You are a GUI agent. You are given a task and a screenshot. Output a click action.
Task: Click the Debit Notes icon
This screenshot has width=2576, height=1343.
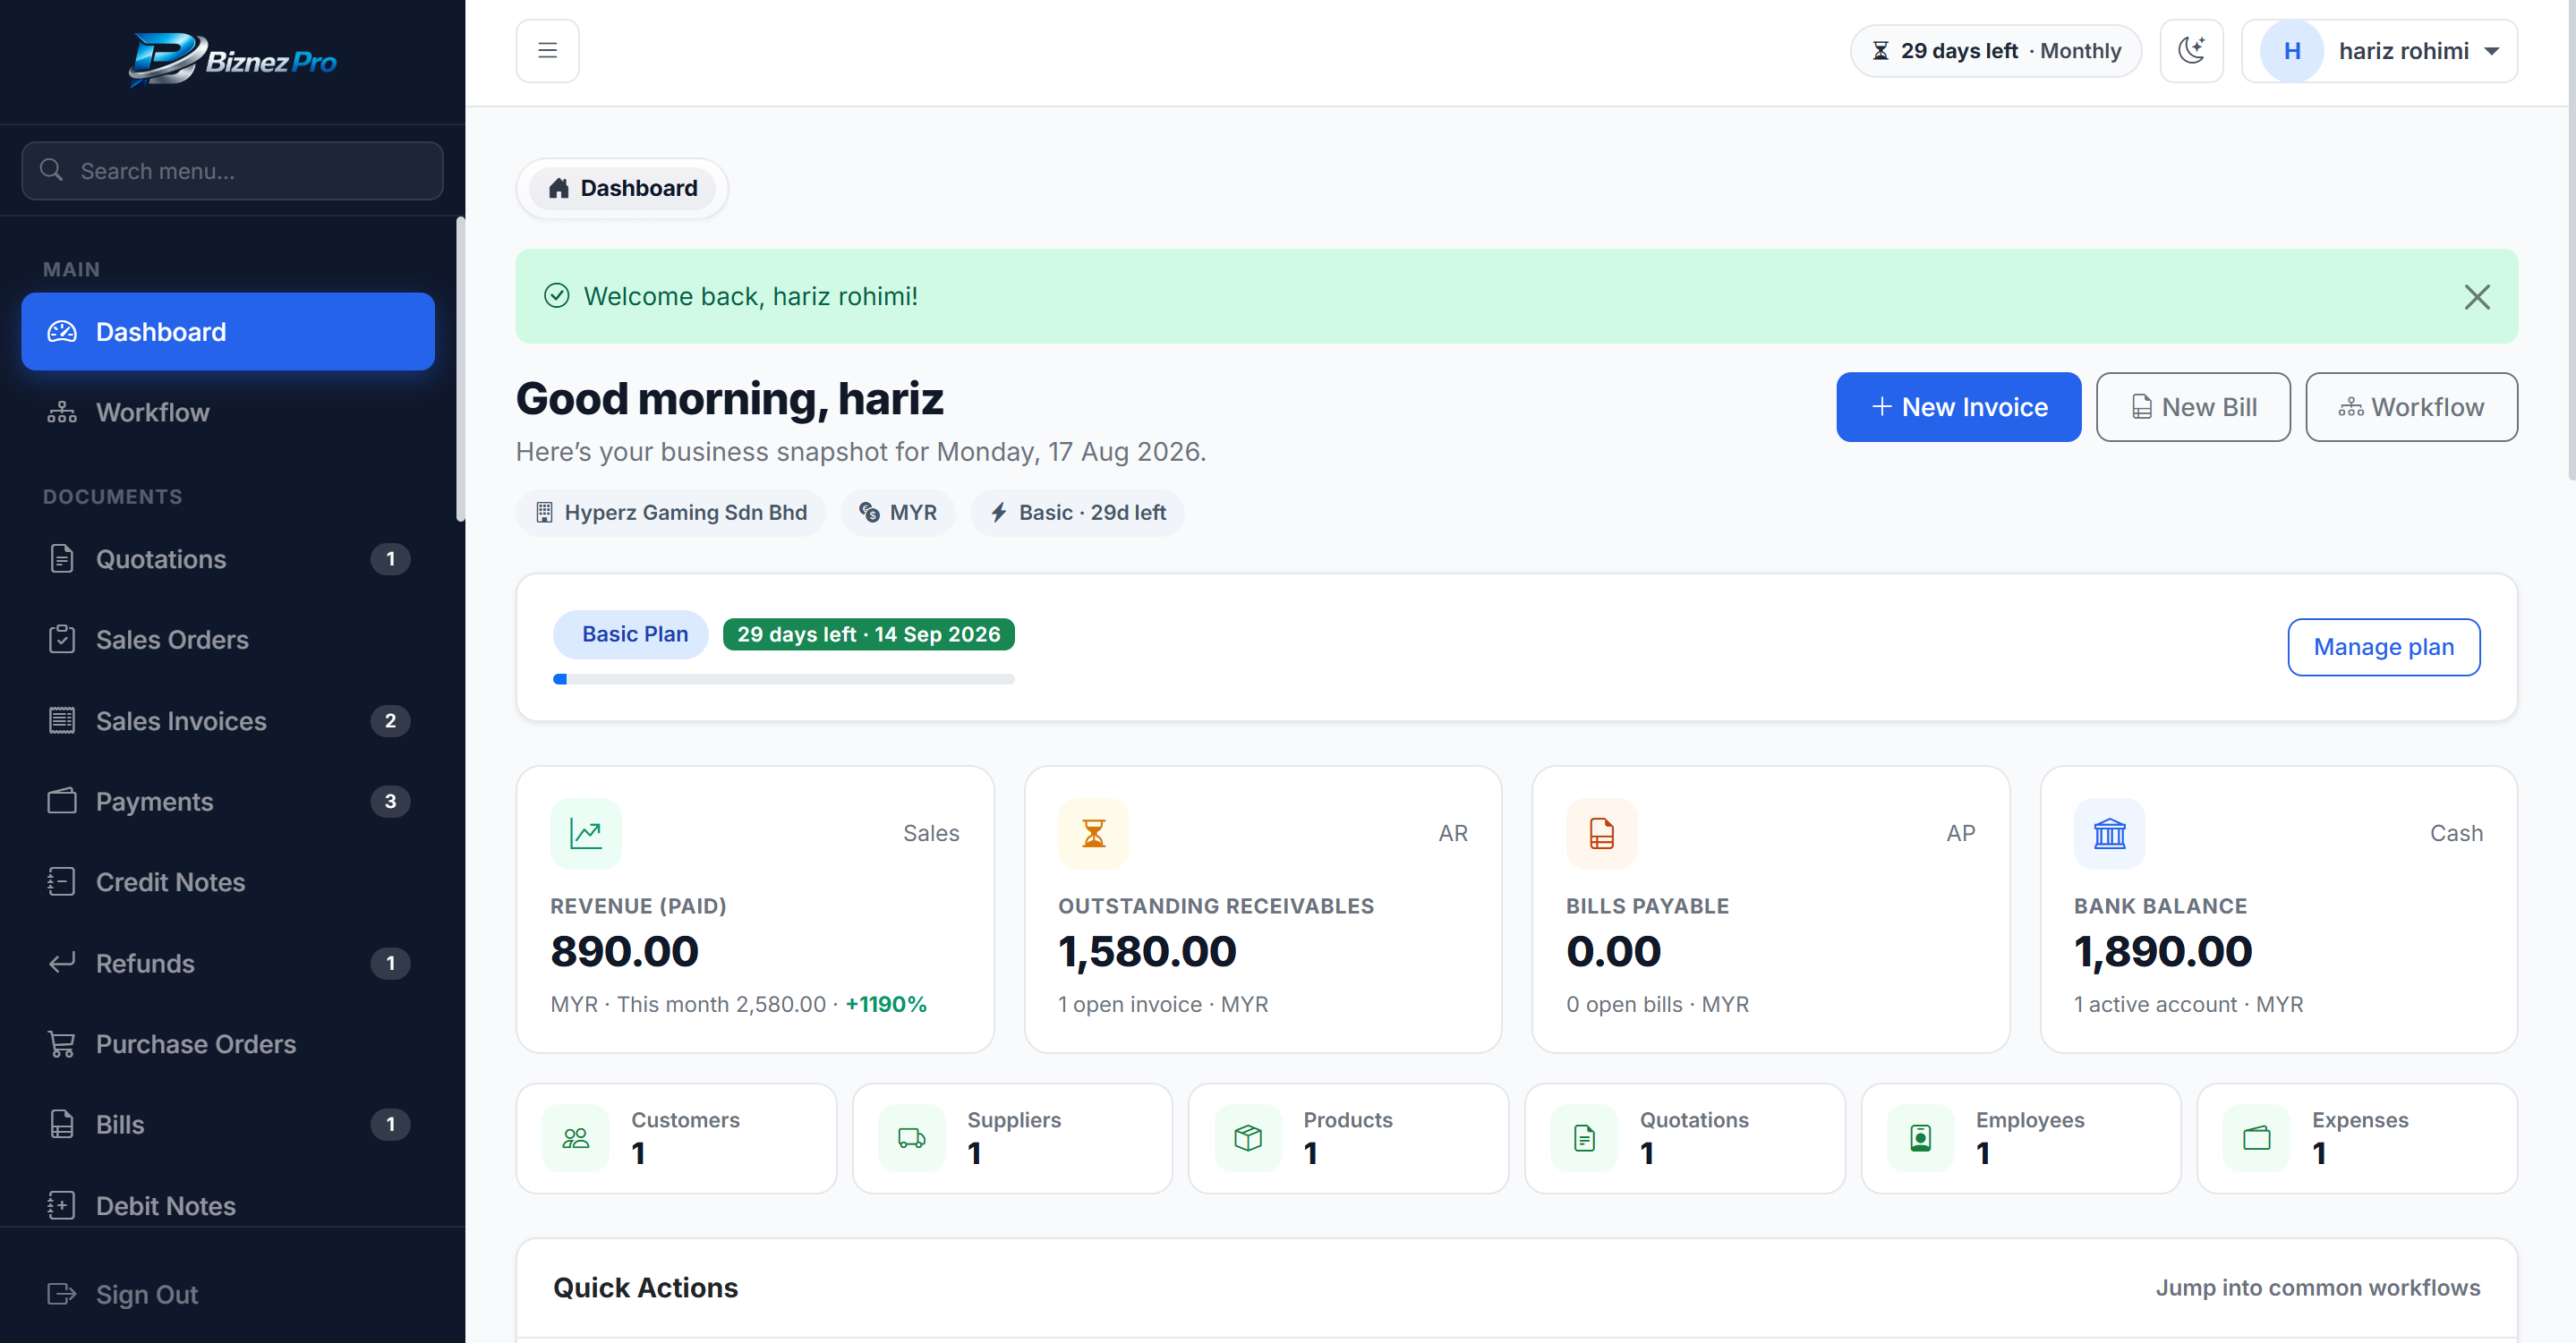tap(61, 1205)
